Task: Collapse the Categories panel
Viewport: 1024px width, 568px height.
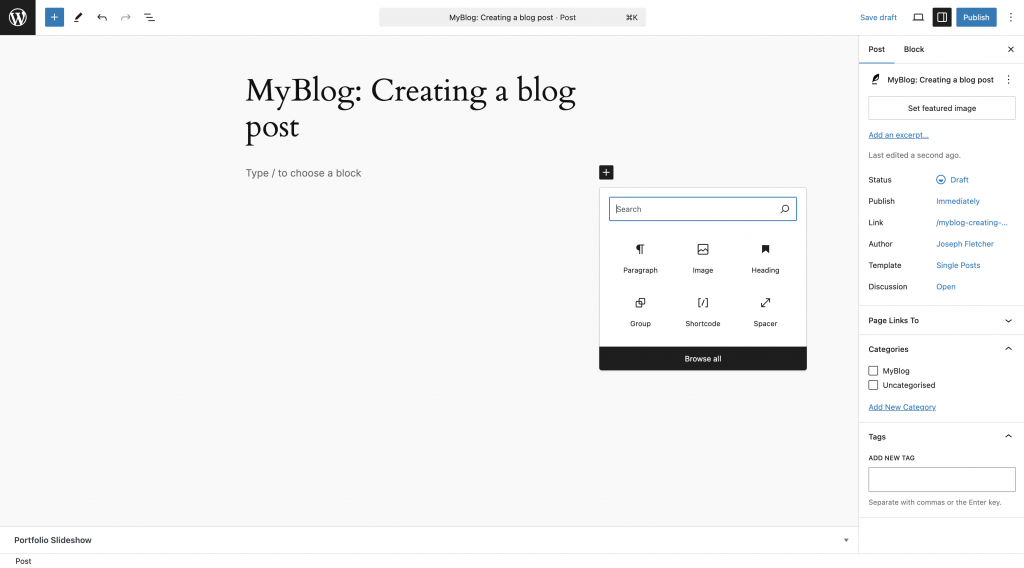Action: point(1008,349)
